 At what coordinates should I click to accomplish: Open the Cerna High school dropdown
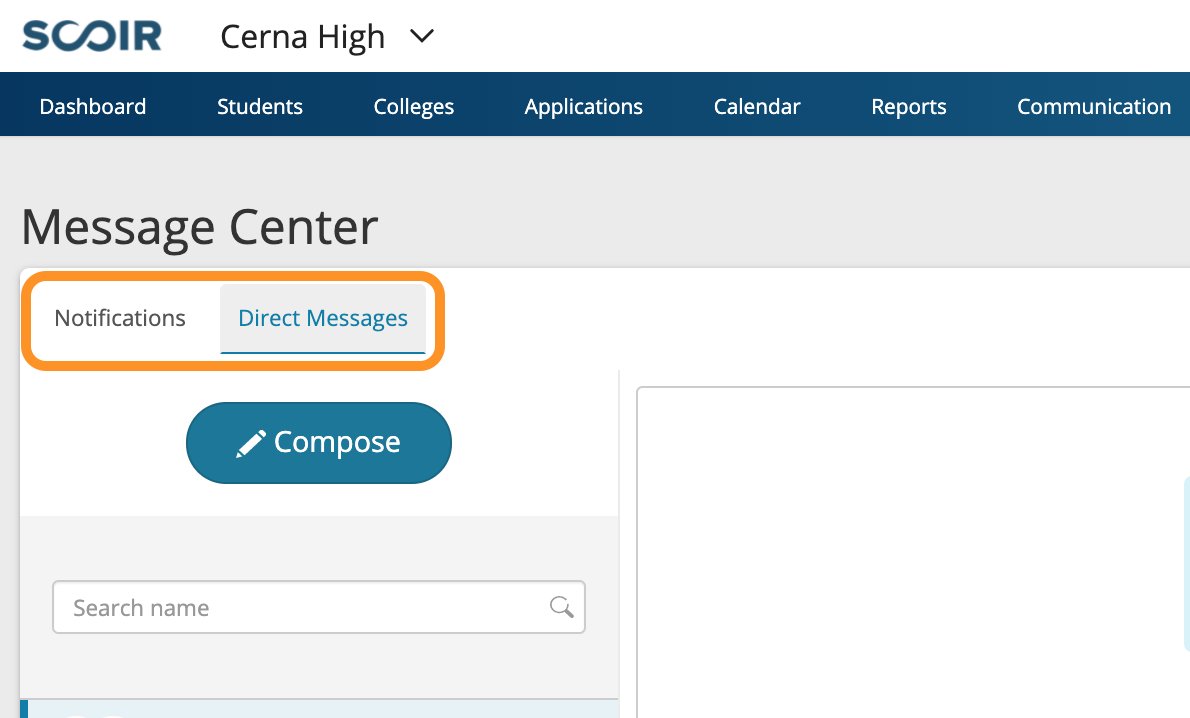[x=327, y=36]
